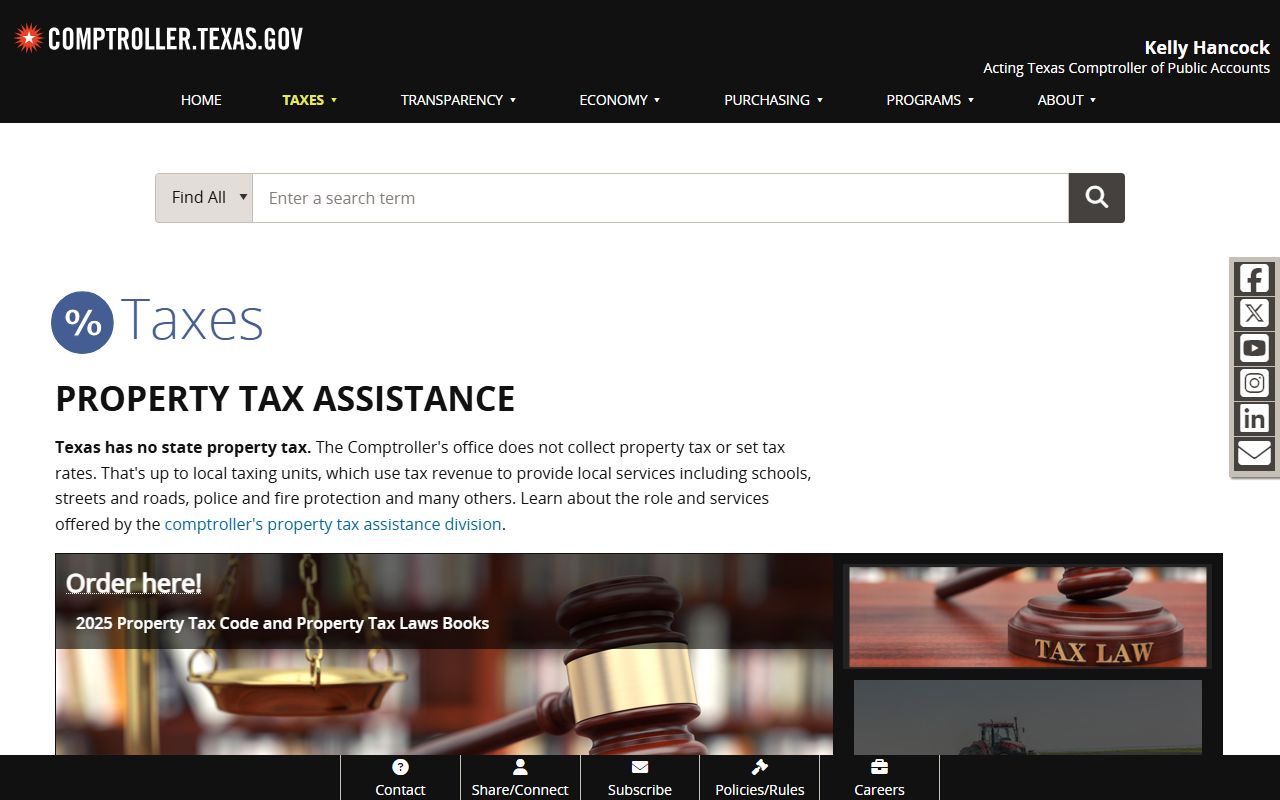Expand the Programs navigation menu
The image size is (1280, 800).
[930, 100]
